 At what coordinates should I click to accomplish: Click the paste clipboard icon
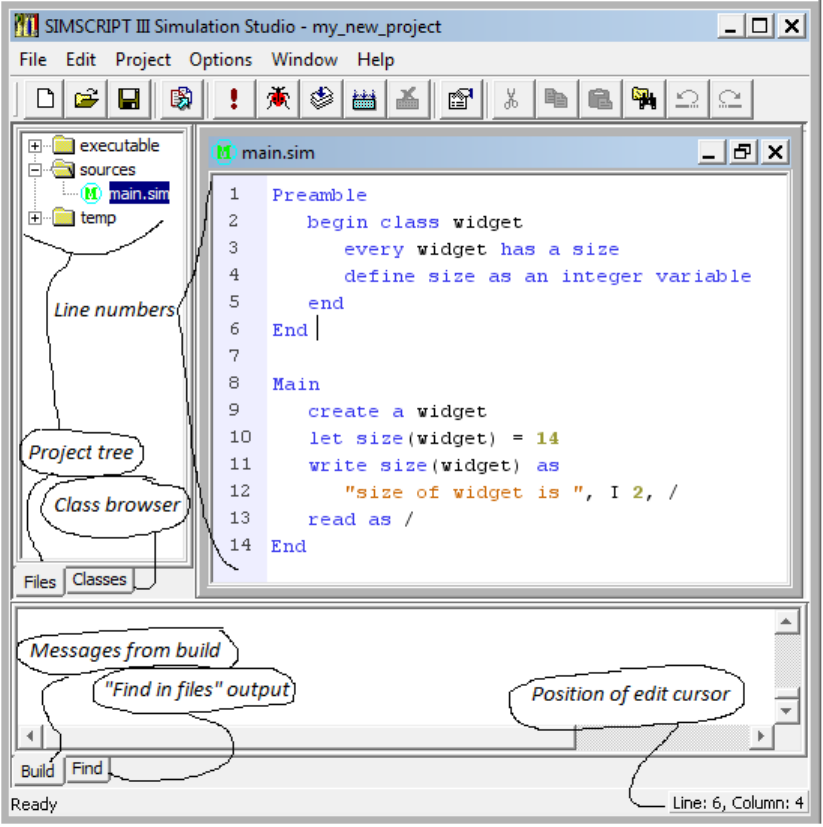[x=600, y=99]
